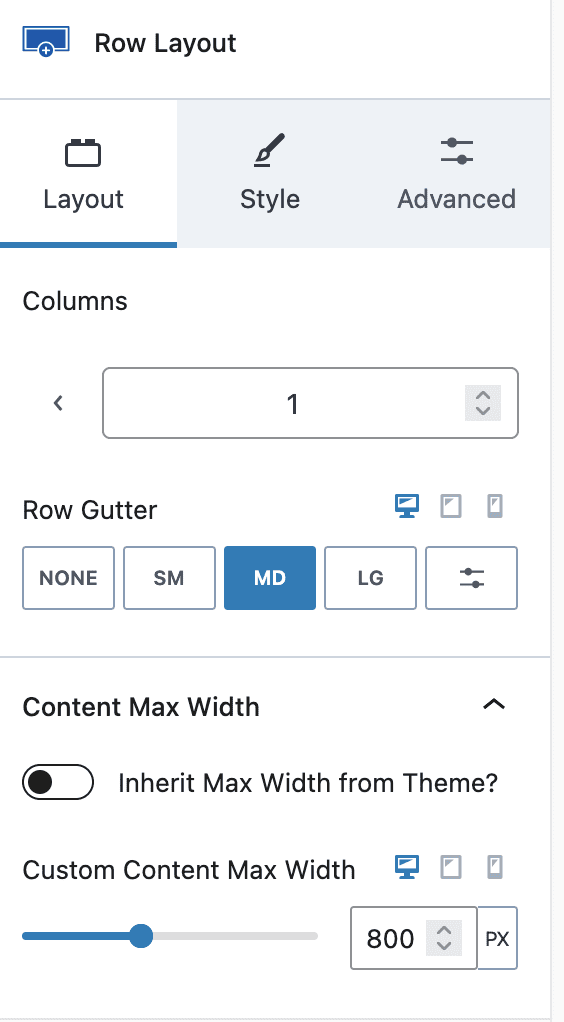Select mobile icon for Custom Content Max Width
This screenshot has width=564, height=1022.
(x=495, y=868)
